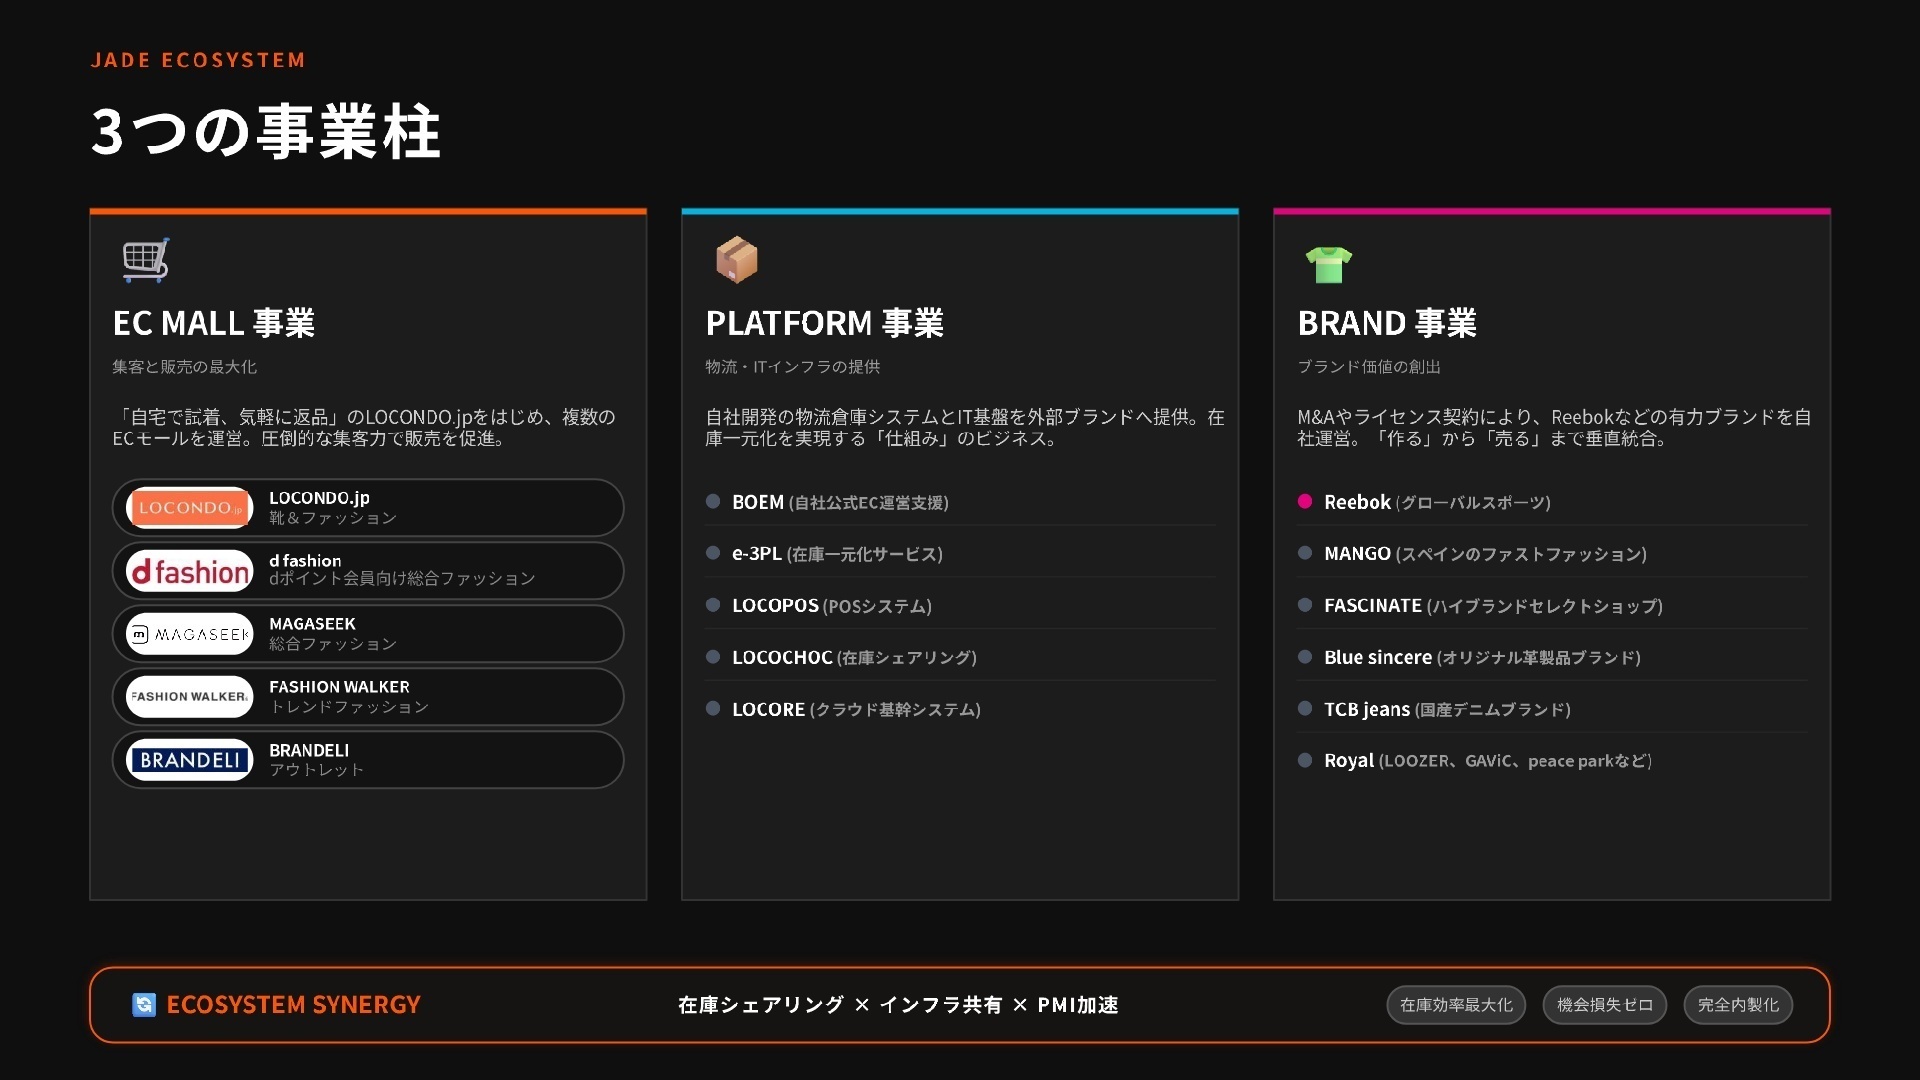The width and height of the screenshot is (1920, 1080).
Task: Click the ブランド価値の創出 subtitle
Action: point(1369,367)
